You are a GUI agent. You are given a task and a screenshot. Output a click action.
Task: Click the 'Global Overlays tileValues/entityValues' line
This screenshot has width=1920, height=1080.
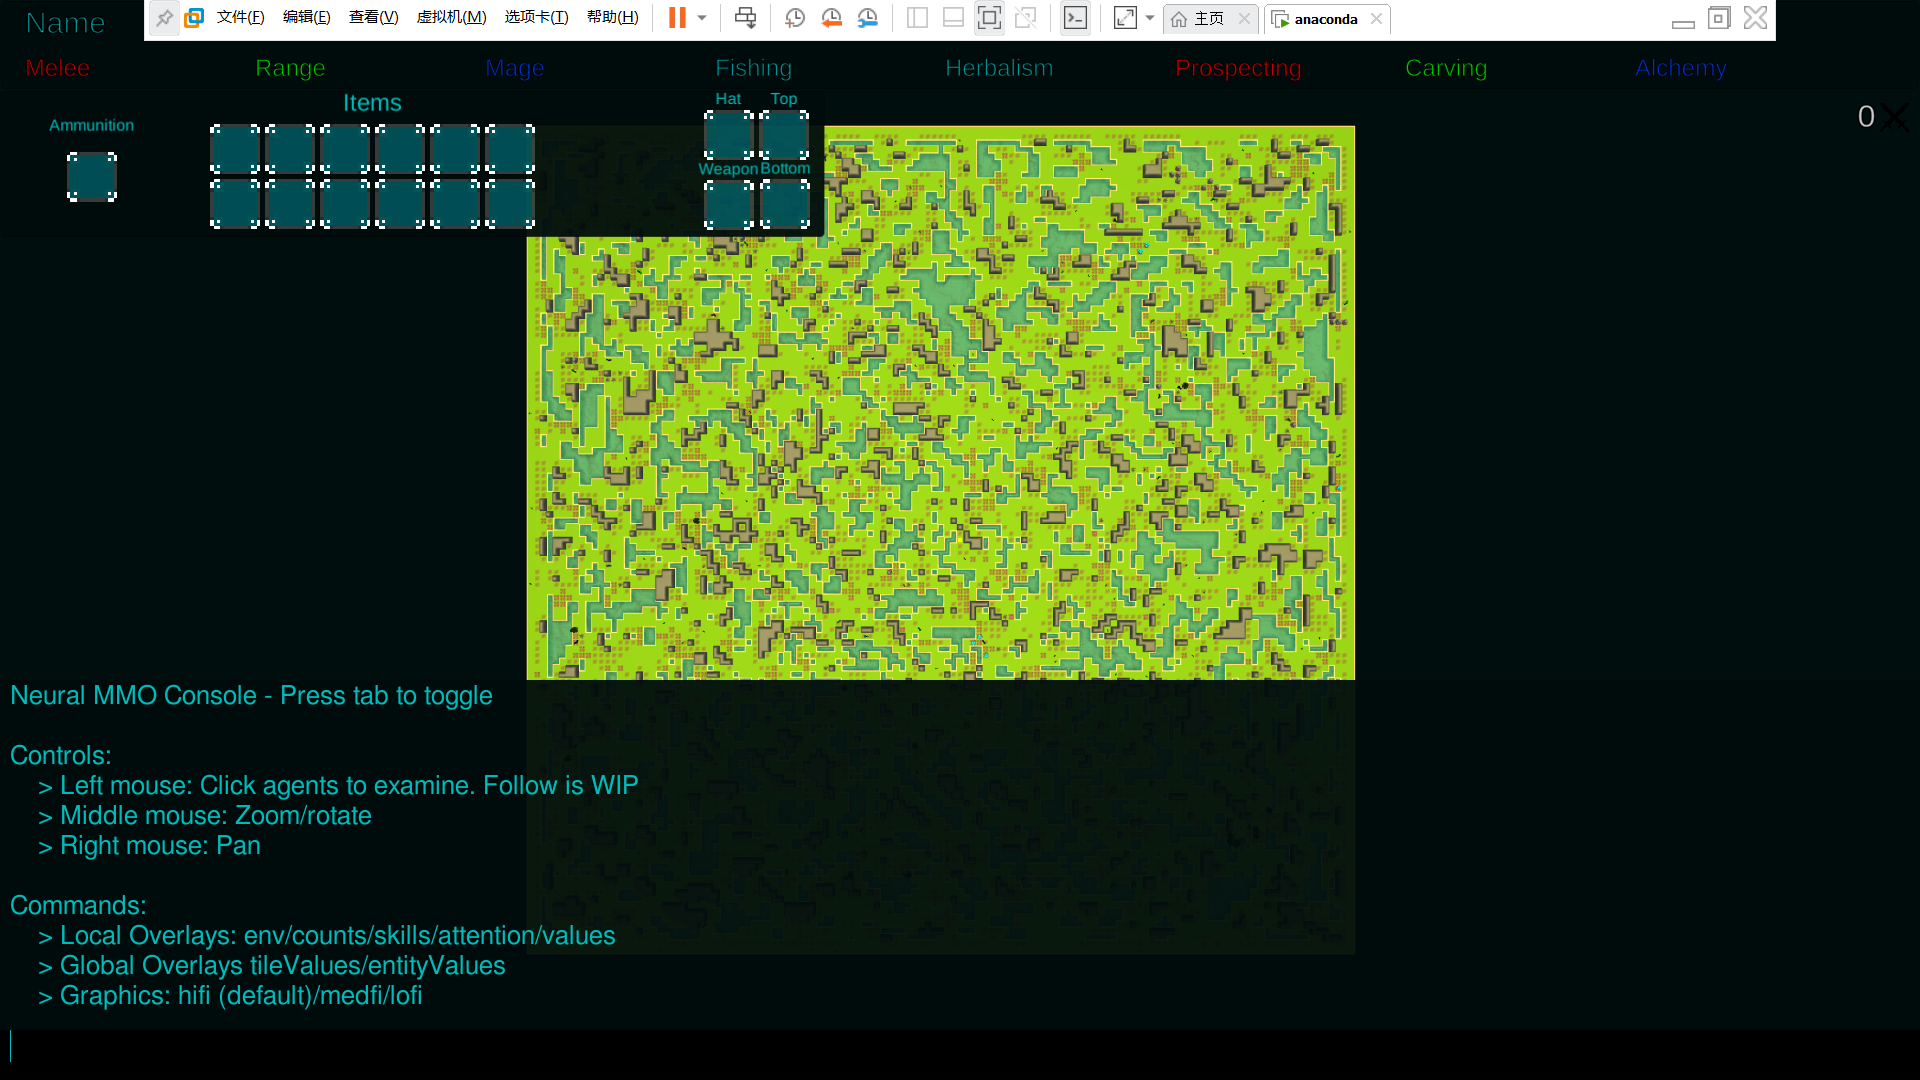(x=272, y=966)
